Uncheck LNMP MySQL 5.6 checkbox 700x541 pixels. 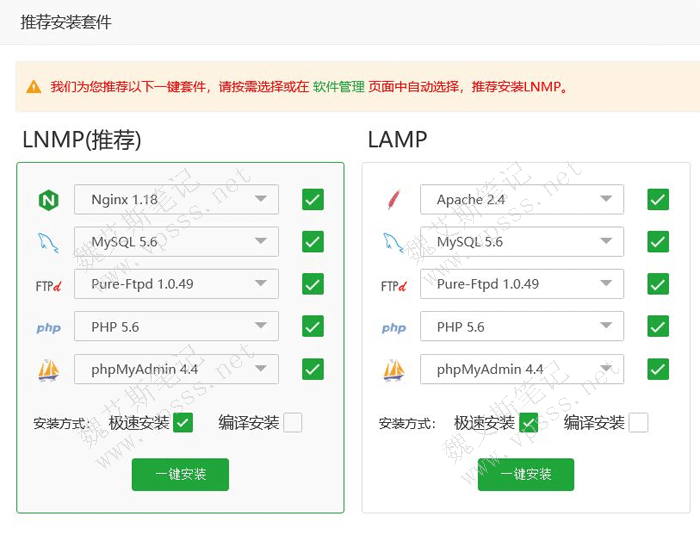coord(312,241)
